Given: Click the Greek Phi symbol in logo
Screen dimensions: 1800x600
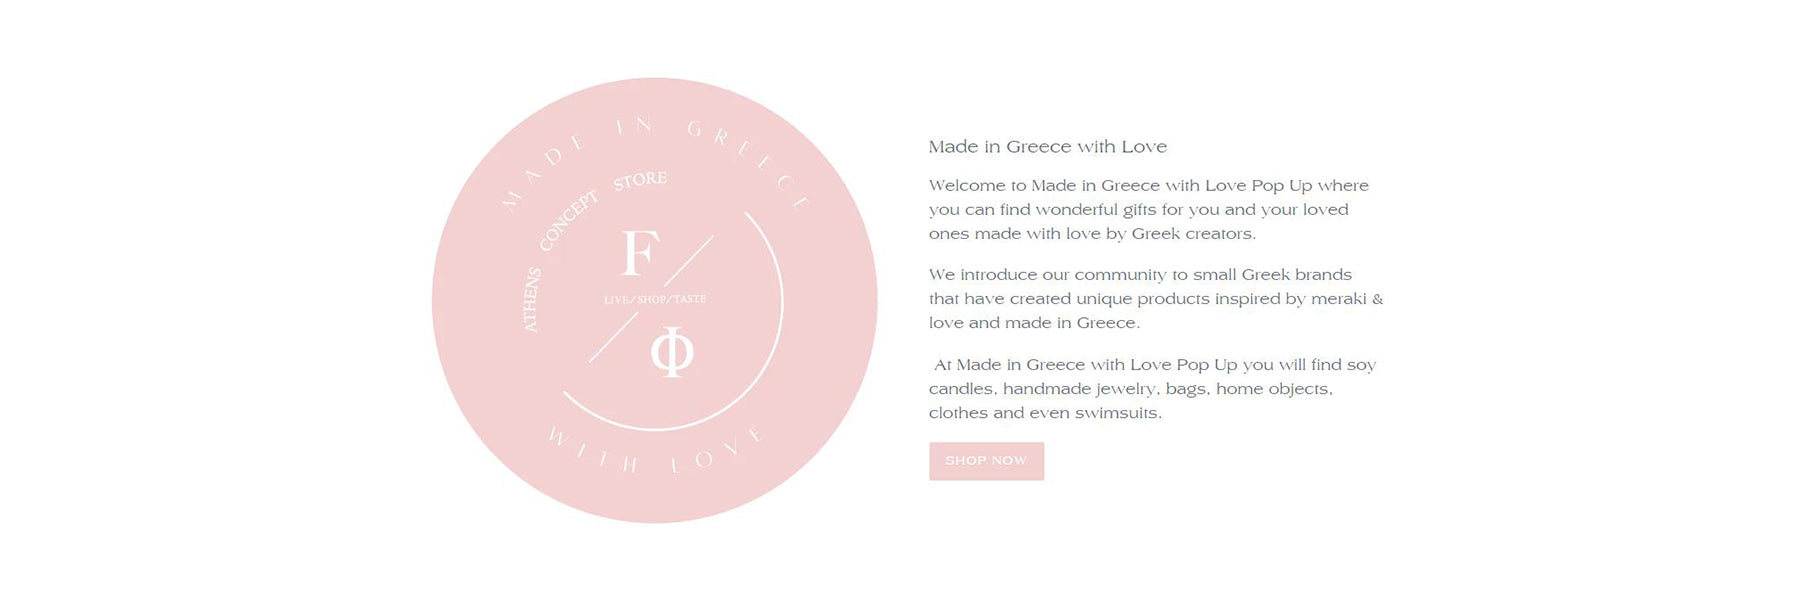Looking at the screenshot, I should (672, 351).
